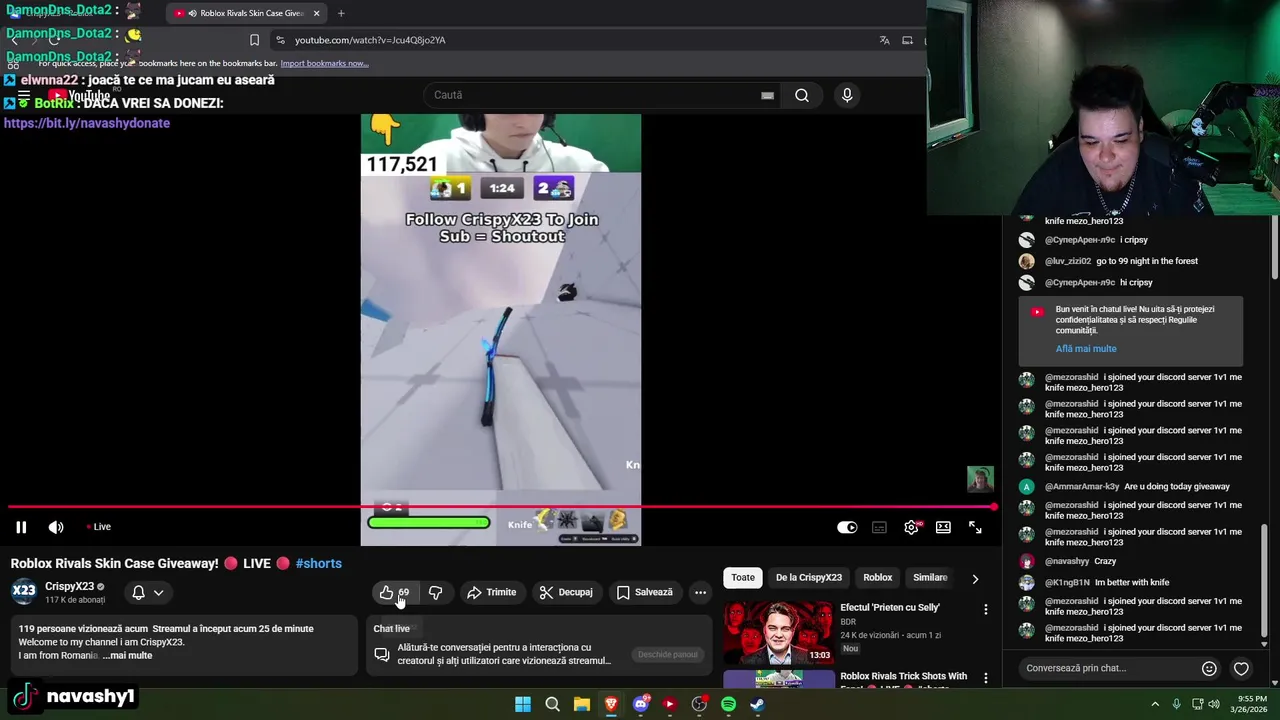Close the Roblox Rivals browser tab
The height and width of the screenshot is (720, 1280).
pos(317,13)
